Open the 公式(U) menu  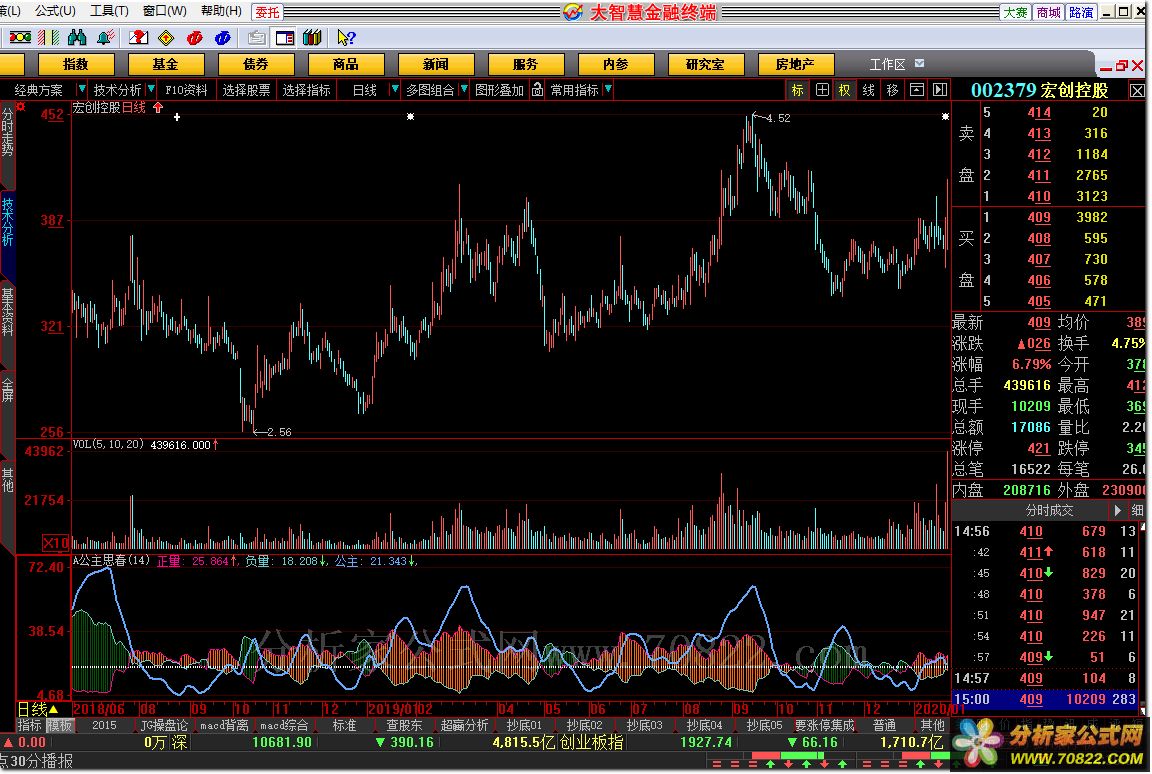pyautogui.click(x=55, y=11)
